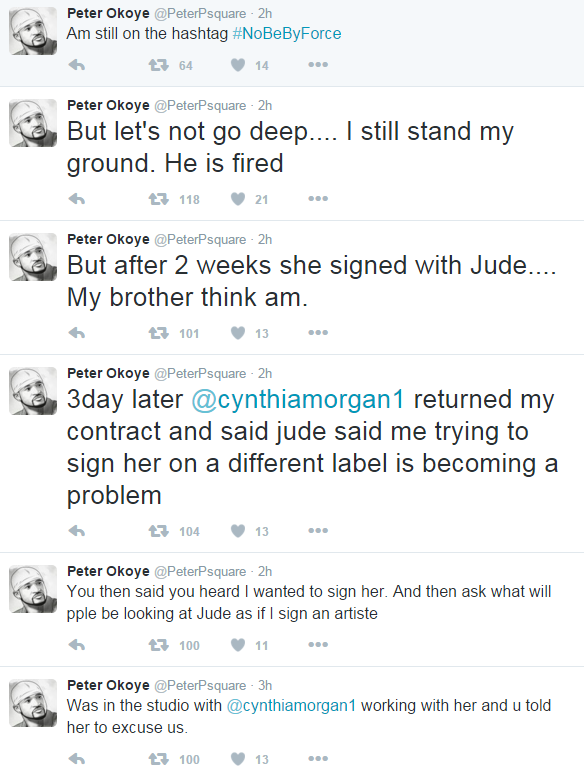The width and height of the screenshot is (584, 770).
Task: Reply to the '3day later' contract tweet
Action: coord(77,531)
